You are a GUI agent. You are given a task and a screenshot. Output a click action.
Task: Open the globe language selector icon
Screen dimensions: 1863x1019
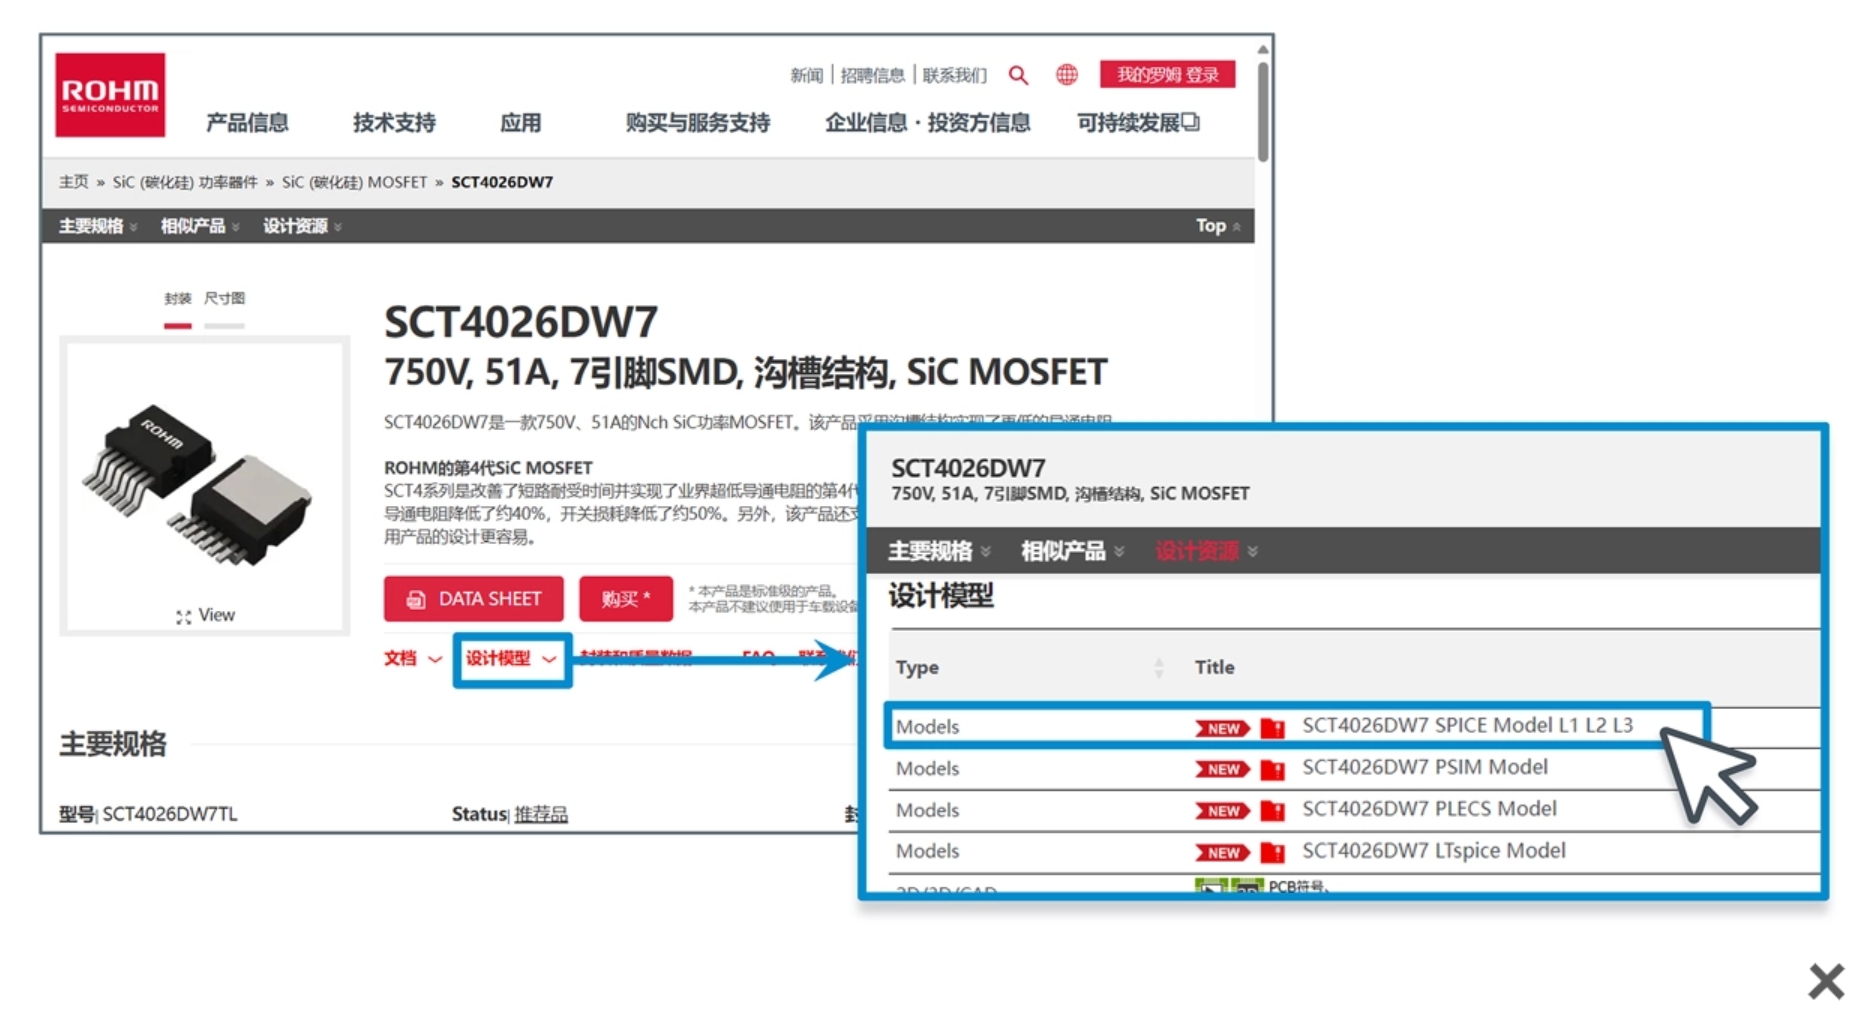pyautogui.click(x=1067, y=75)
